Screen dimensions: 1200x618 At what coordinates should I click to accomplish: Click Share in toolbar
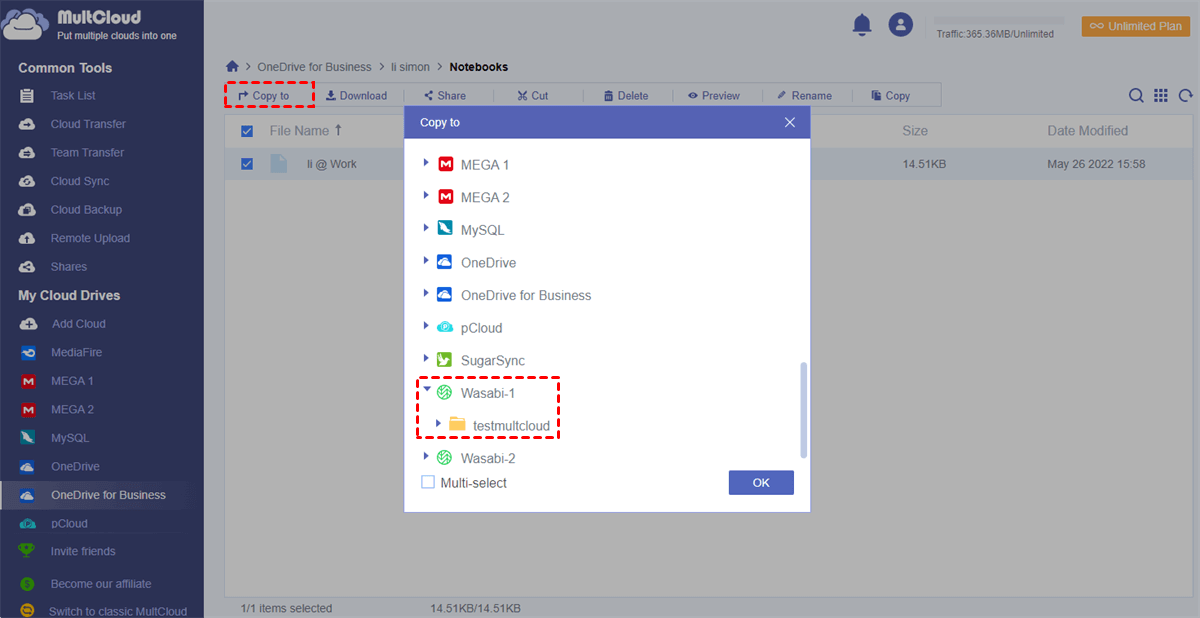click(x=444, y=96)
